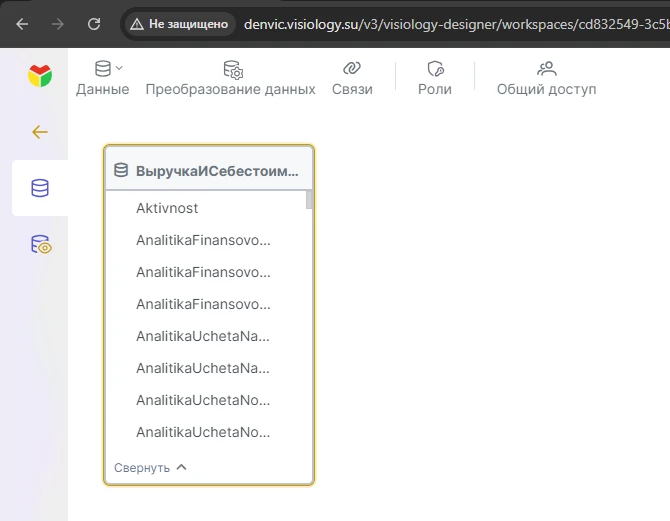
Task: Open the Связи links tool
Action: pyautogui.click(x=351, y=78)
